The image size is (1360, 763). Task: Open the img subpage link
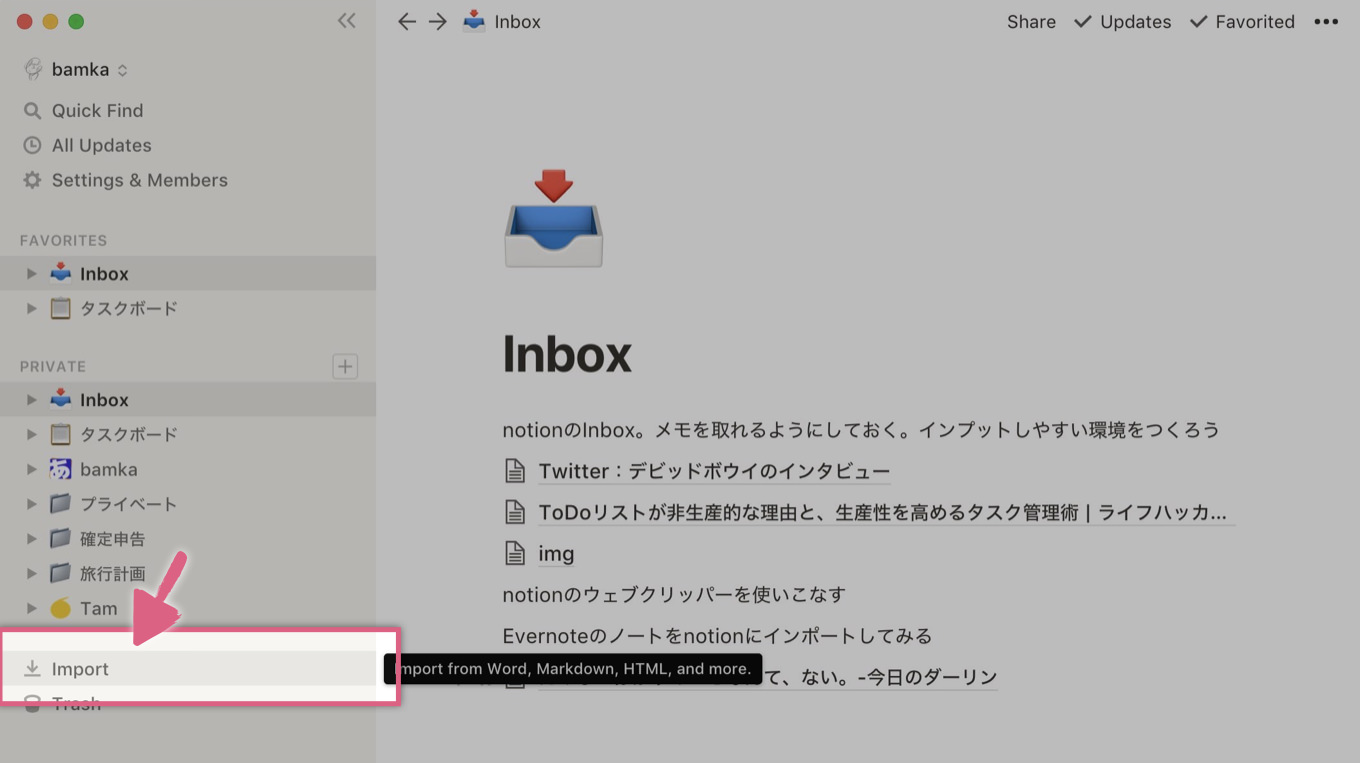(x=556, y=554)
